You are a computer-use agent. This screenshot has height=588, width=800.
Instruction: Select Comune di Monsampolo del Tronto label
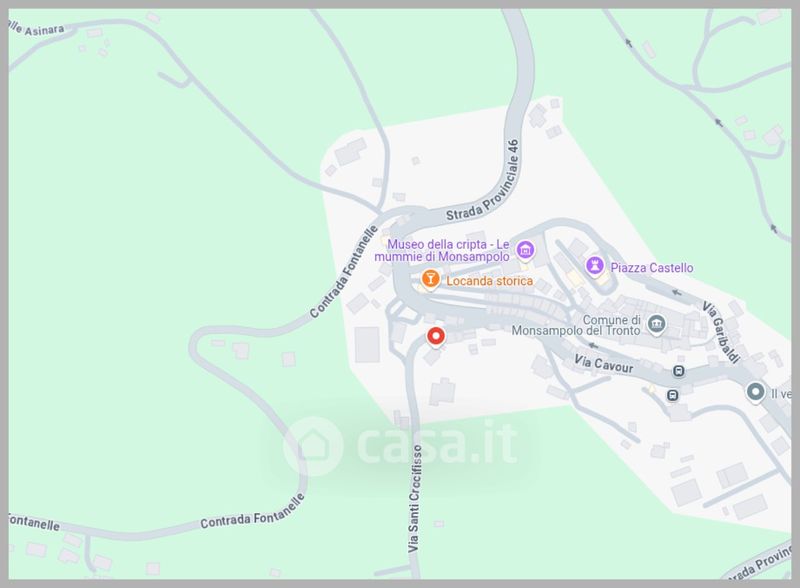click(576, 325)
